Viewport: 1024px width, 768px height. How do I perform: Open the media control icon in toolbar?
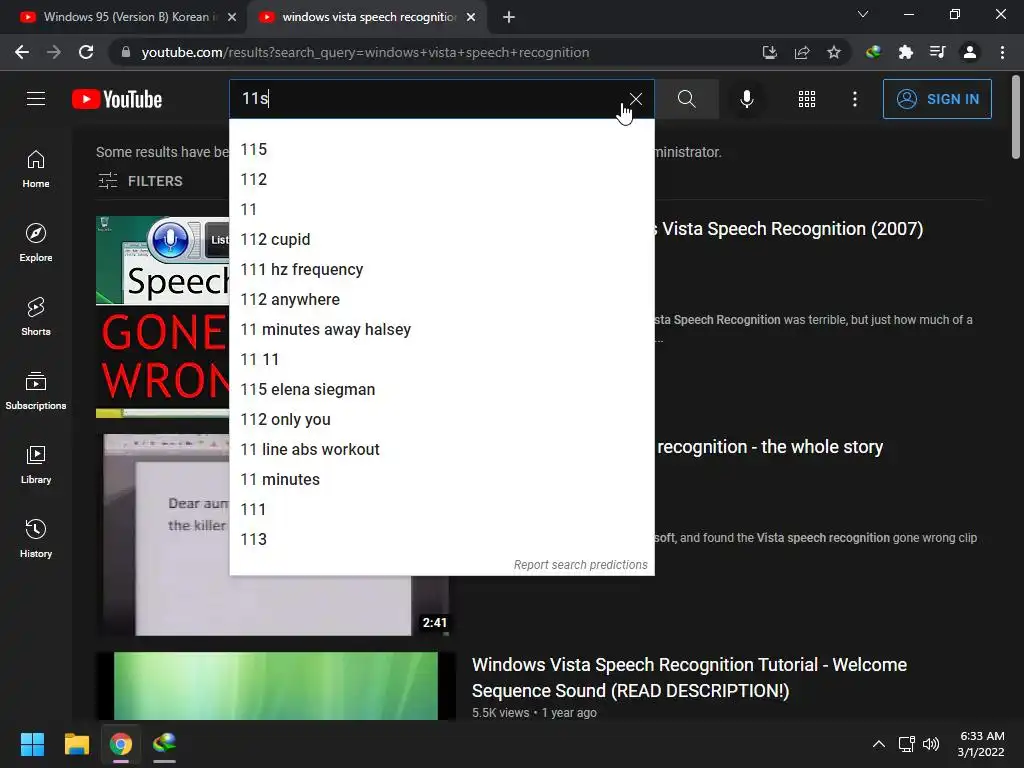tap(937, 52)
